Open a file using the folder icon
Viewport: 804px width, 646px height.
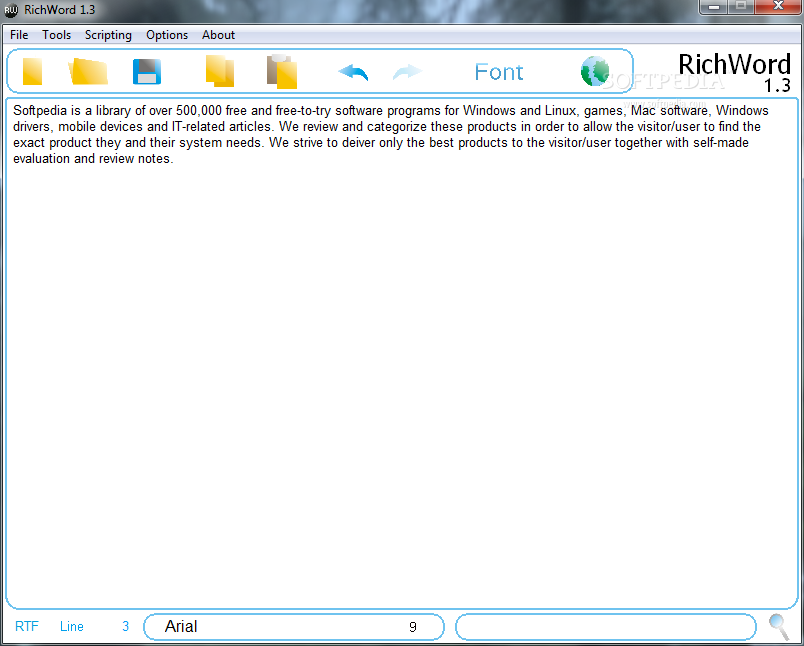point(88,71)
